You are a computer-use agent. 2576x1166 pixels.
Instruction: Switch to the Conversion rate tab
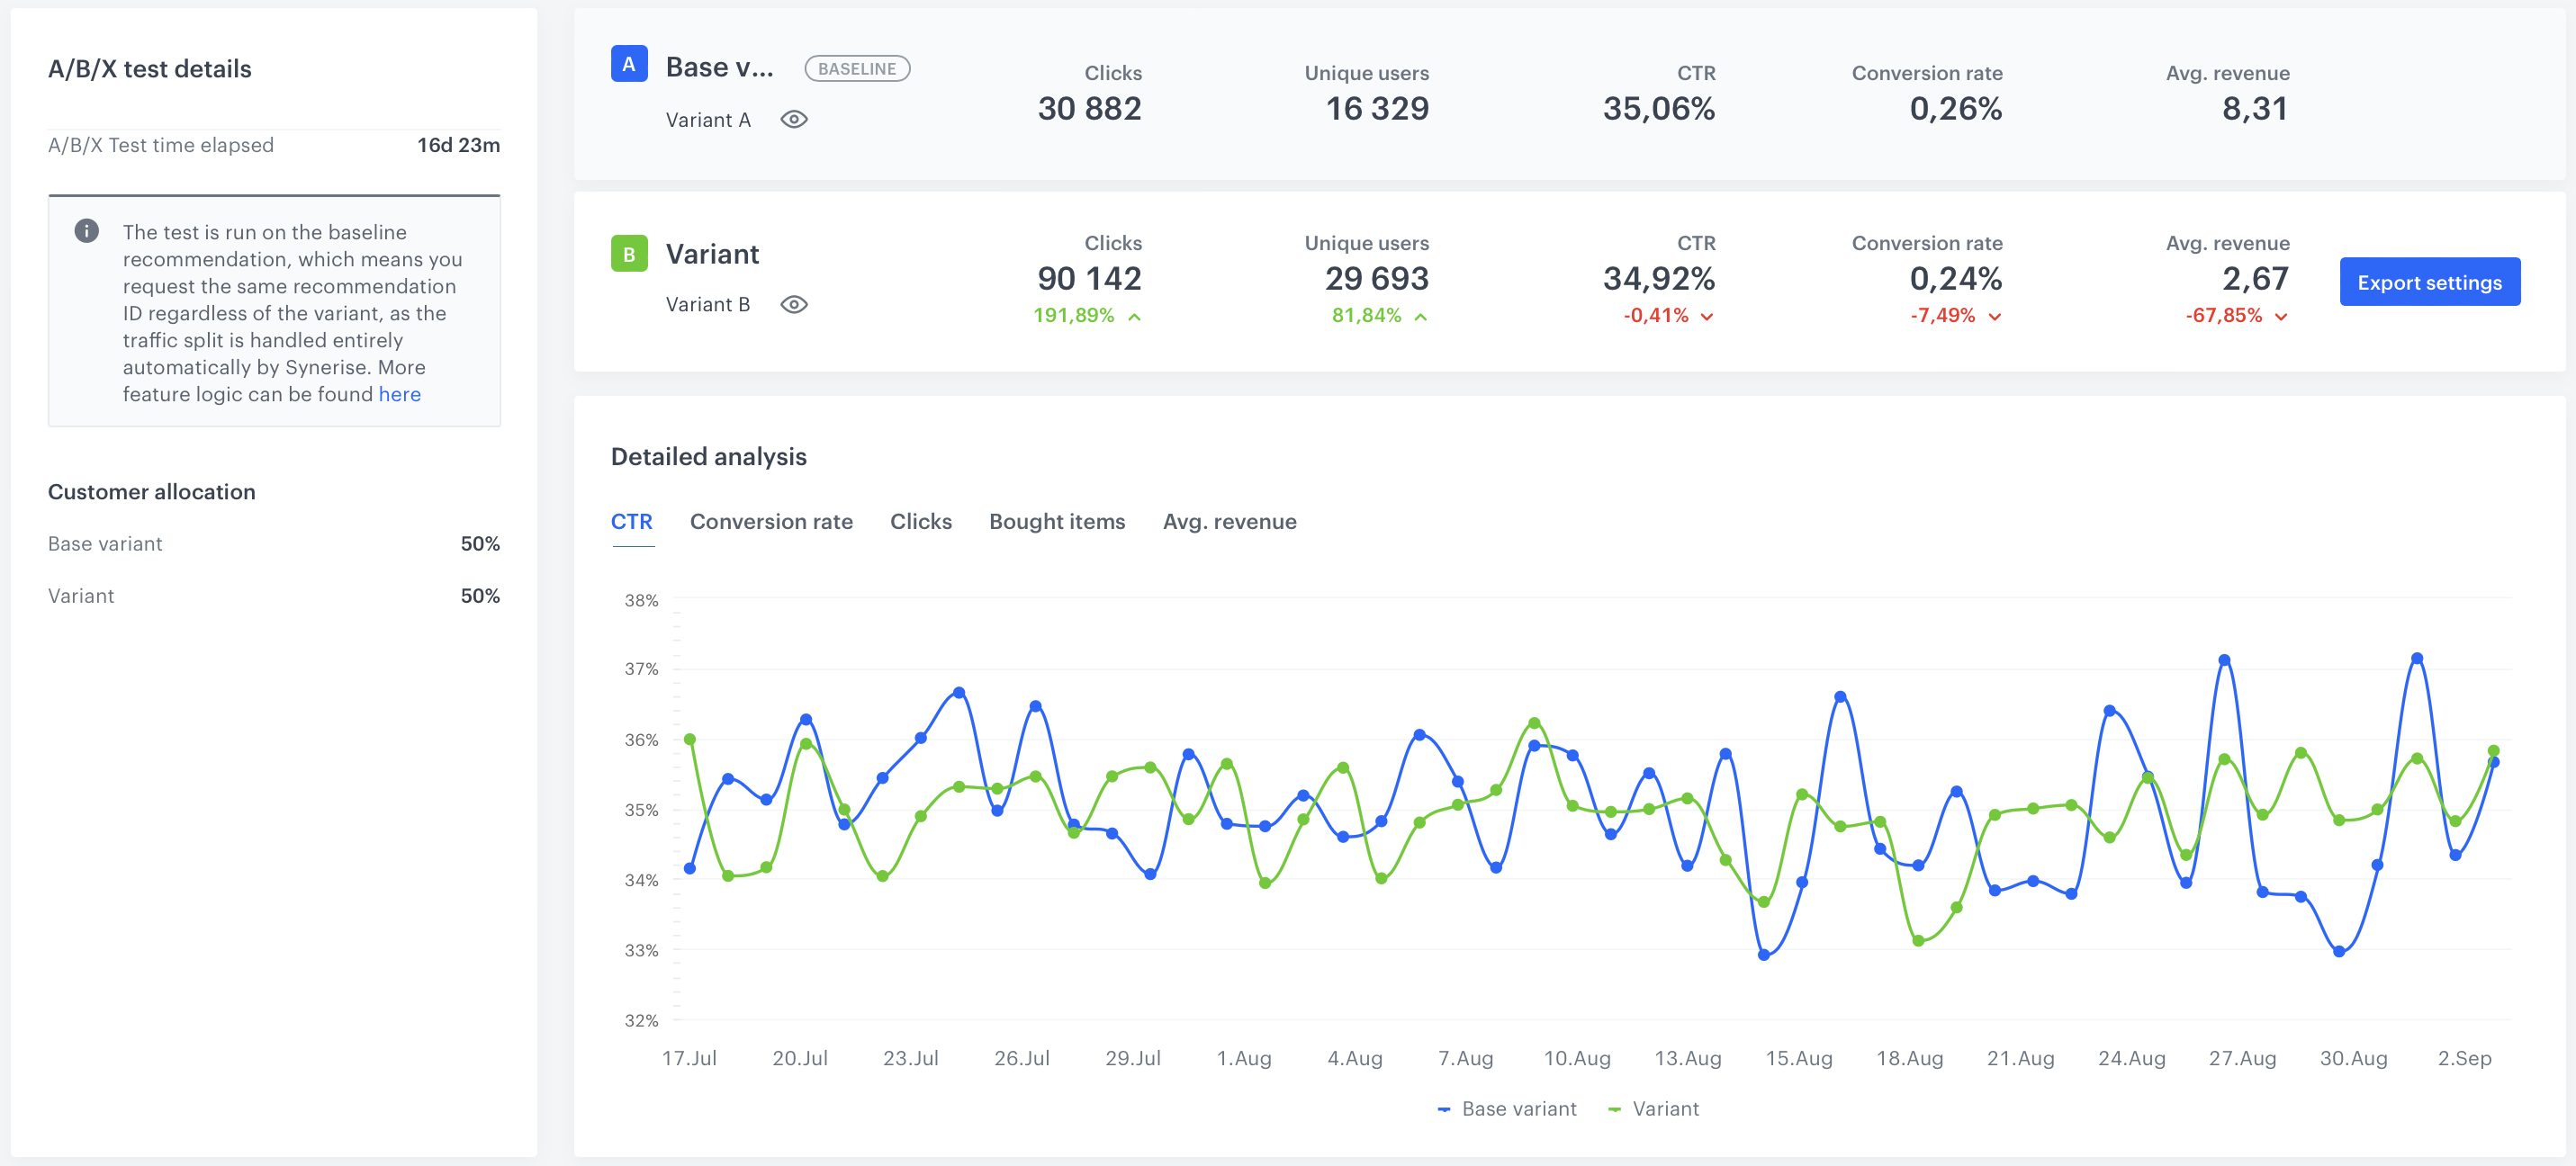(x=771, y=521)
